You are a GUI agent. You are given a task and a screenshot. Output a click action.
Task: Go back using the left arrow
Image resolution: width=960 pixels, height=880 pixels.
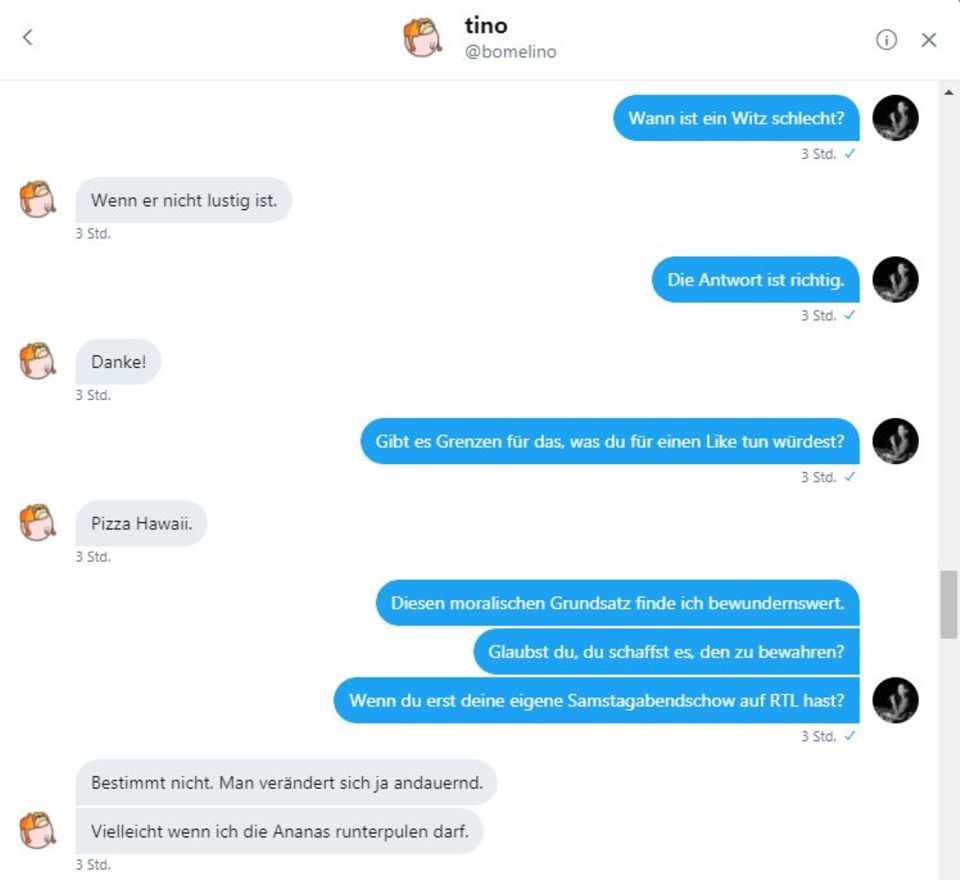click(28, 38)
